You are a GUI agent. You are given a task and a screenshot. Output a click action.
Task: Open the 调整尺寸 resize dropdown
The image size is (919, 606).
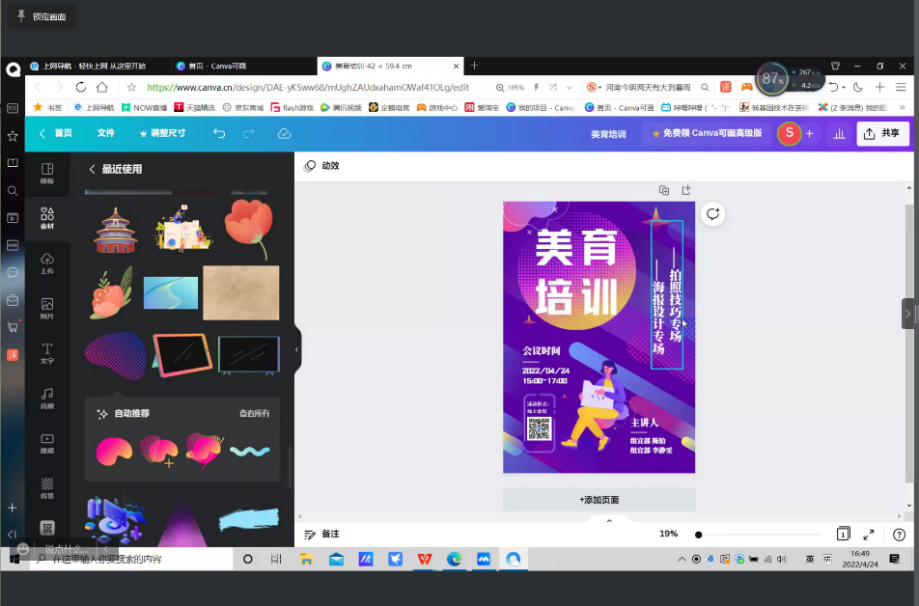(161, 133)
